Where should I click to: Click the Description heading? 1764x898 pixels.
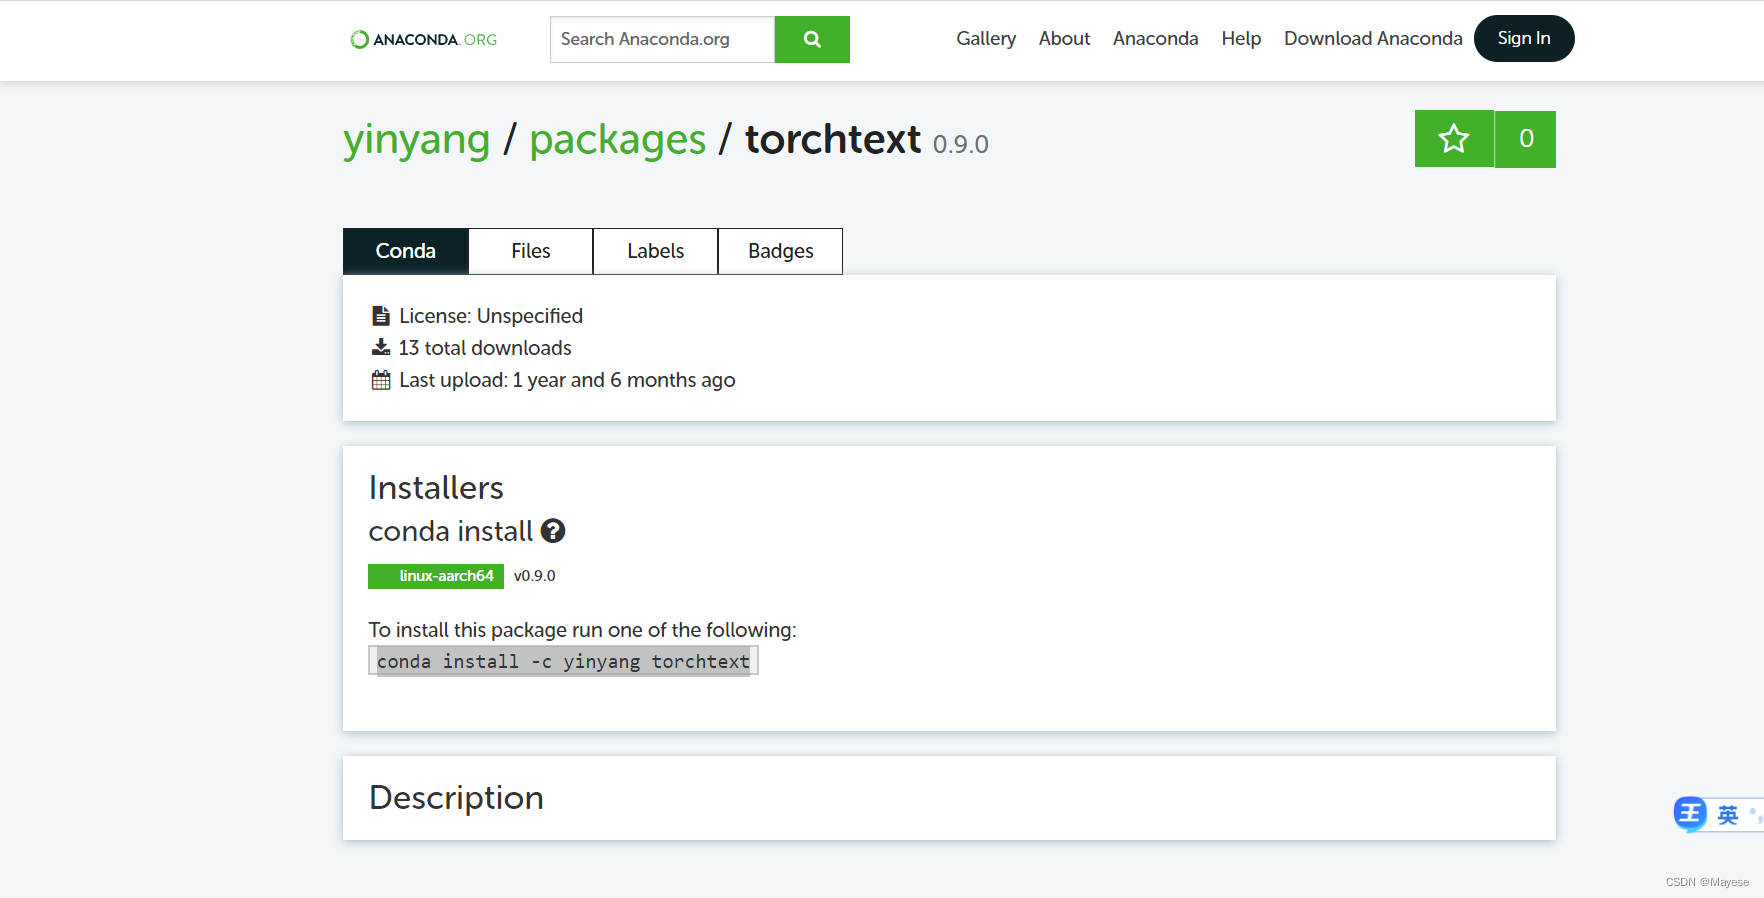tap(456, 797)
